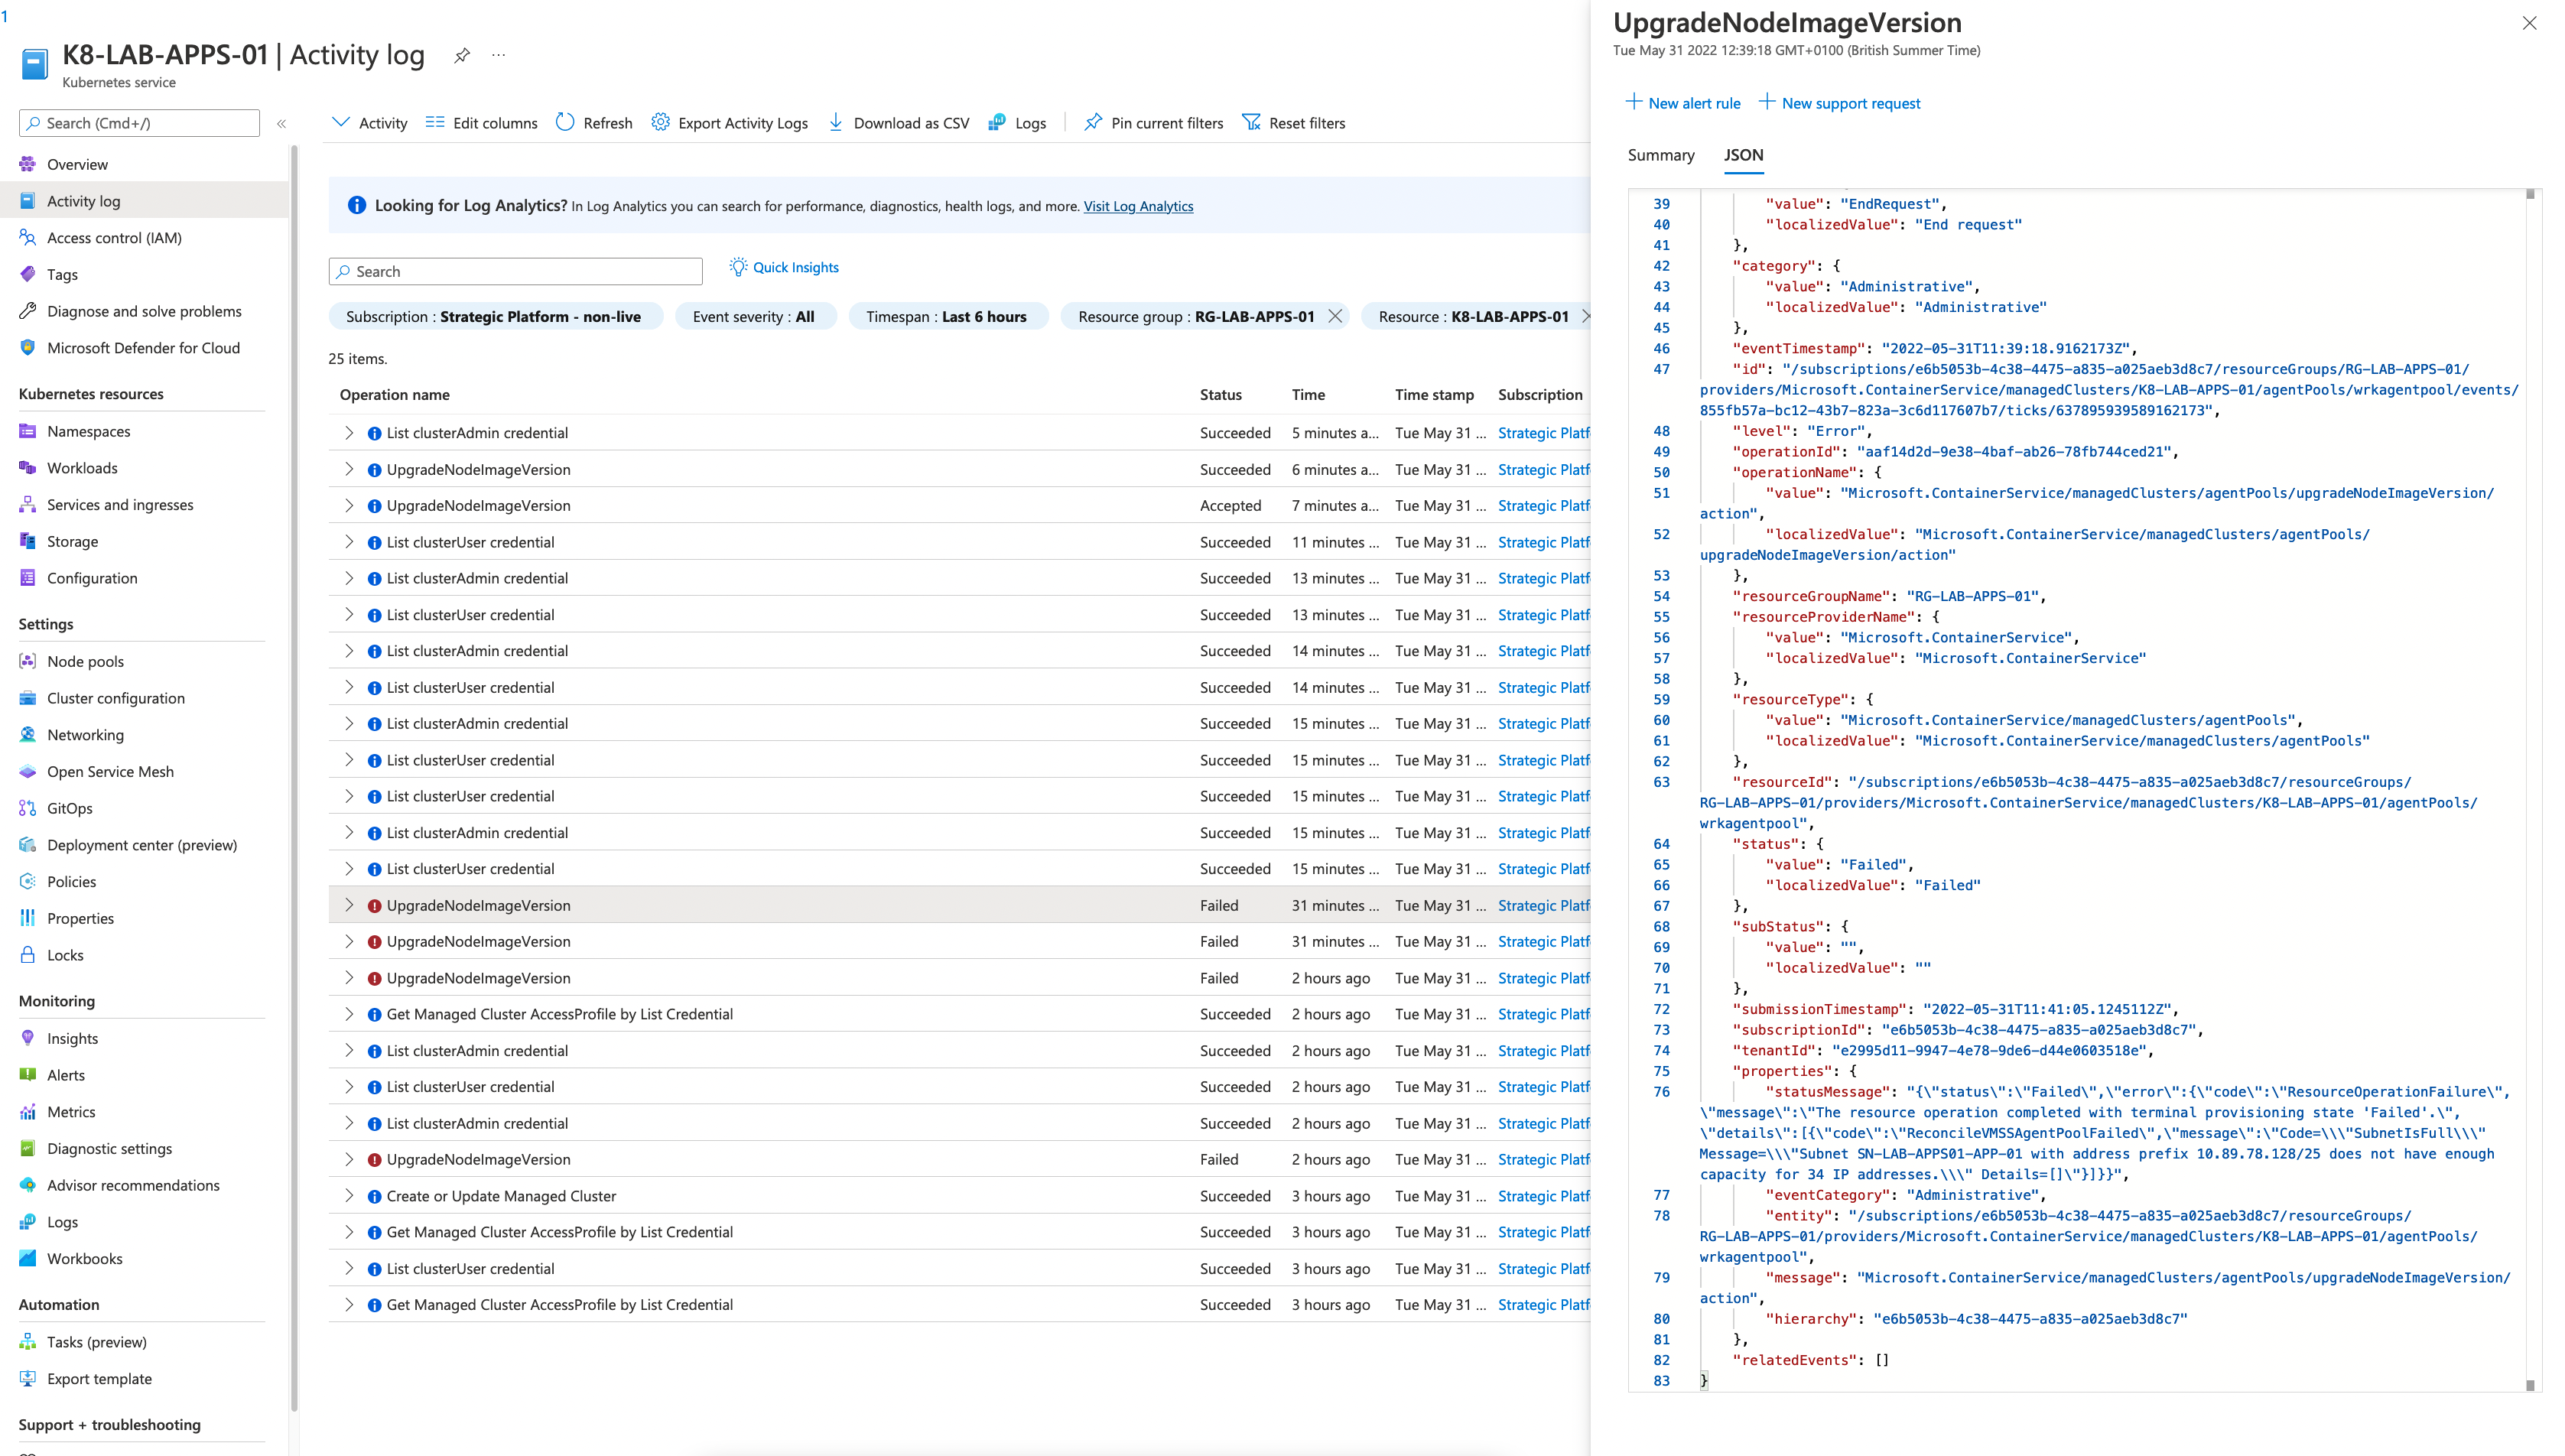Click the Locks padlock icon
The width and height of the screenshot is (2565, 1456).
coord(28,955)
